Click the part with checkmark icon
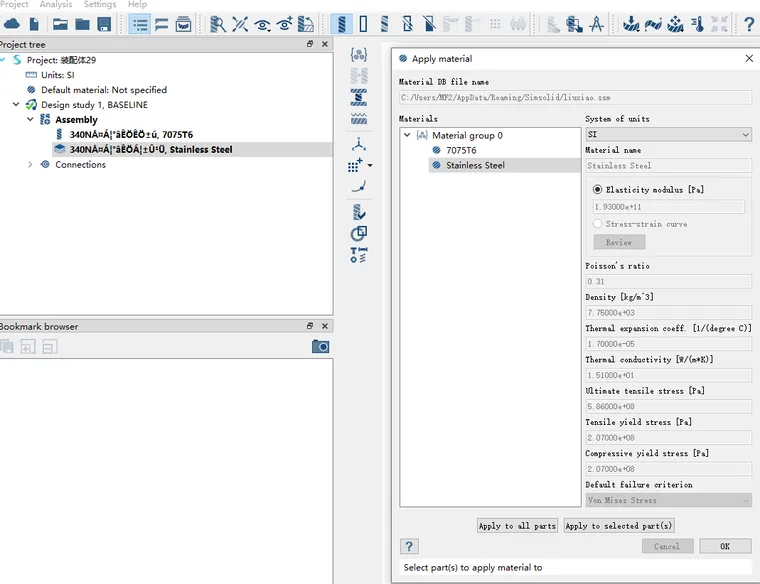 (x=359, y=212)
